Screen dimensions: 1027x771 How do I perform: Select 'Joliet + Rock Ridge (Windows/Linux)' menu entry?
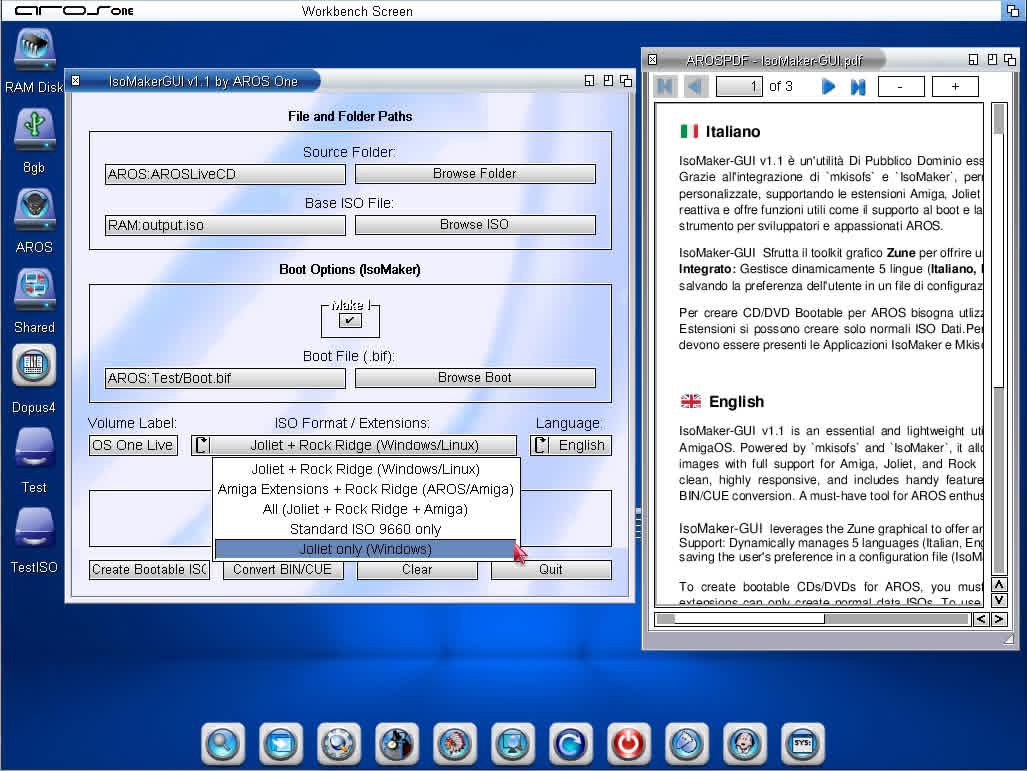coord(365,469)
